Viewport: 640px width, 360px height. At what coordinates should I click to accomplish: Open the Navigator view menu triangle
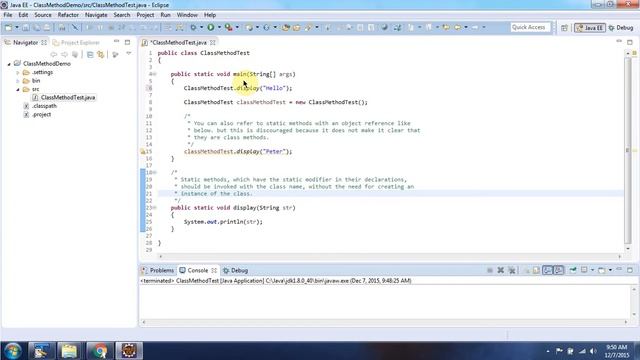(129, 54)
